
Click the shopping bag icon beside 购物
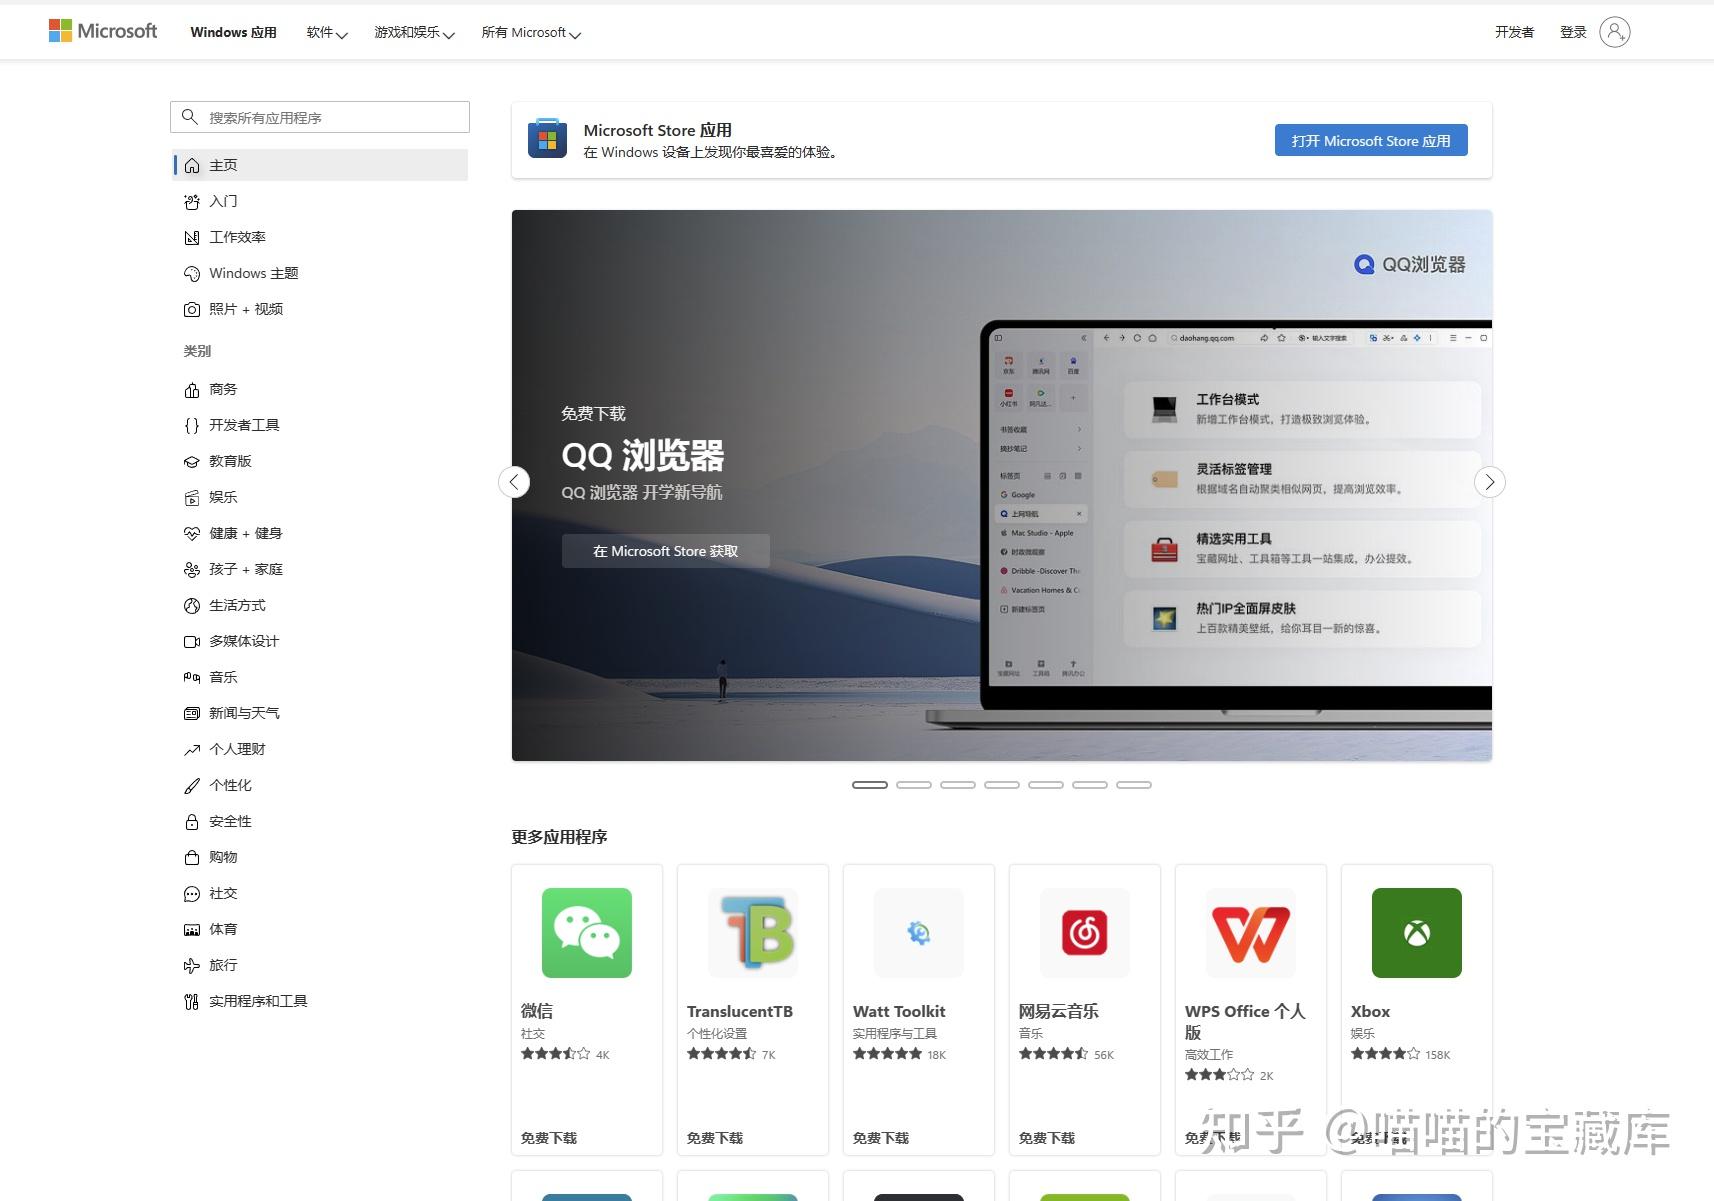click(192, 857)
